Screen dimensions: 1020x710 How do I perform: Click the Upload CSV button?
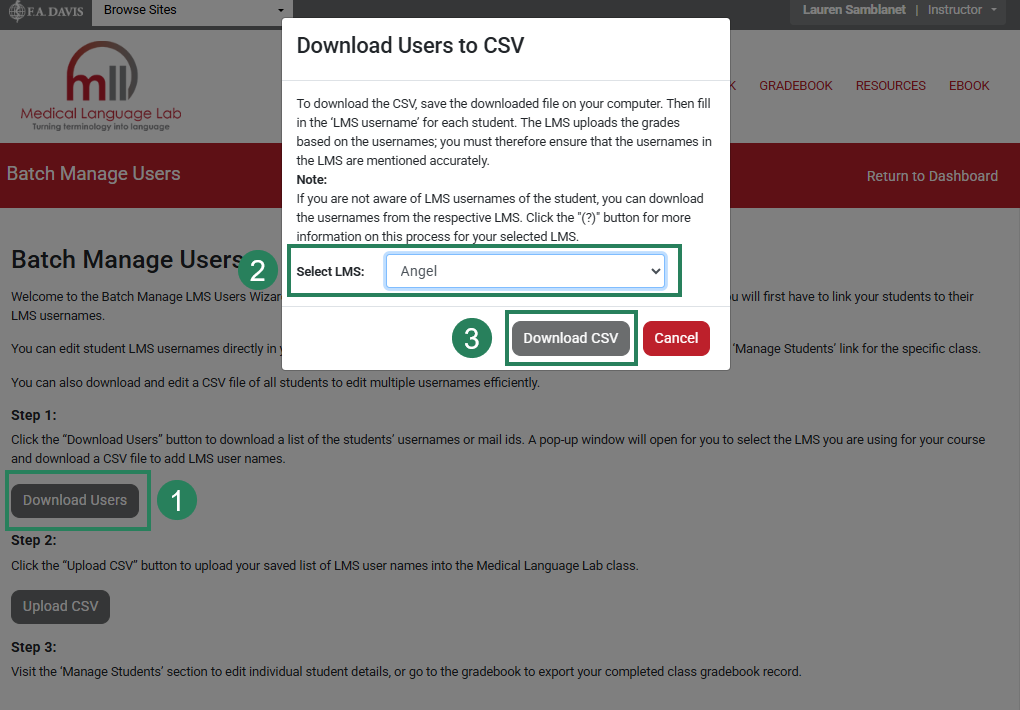coord(60,606)
